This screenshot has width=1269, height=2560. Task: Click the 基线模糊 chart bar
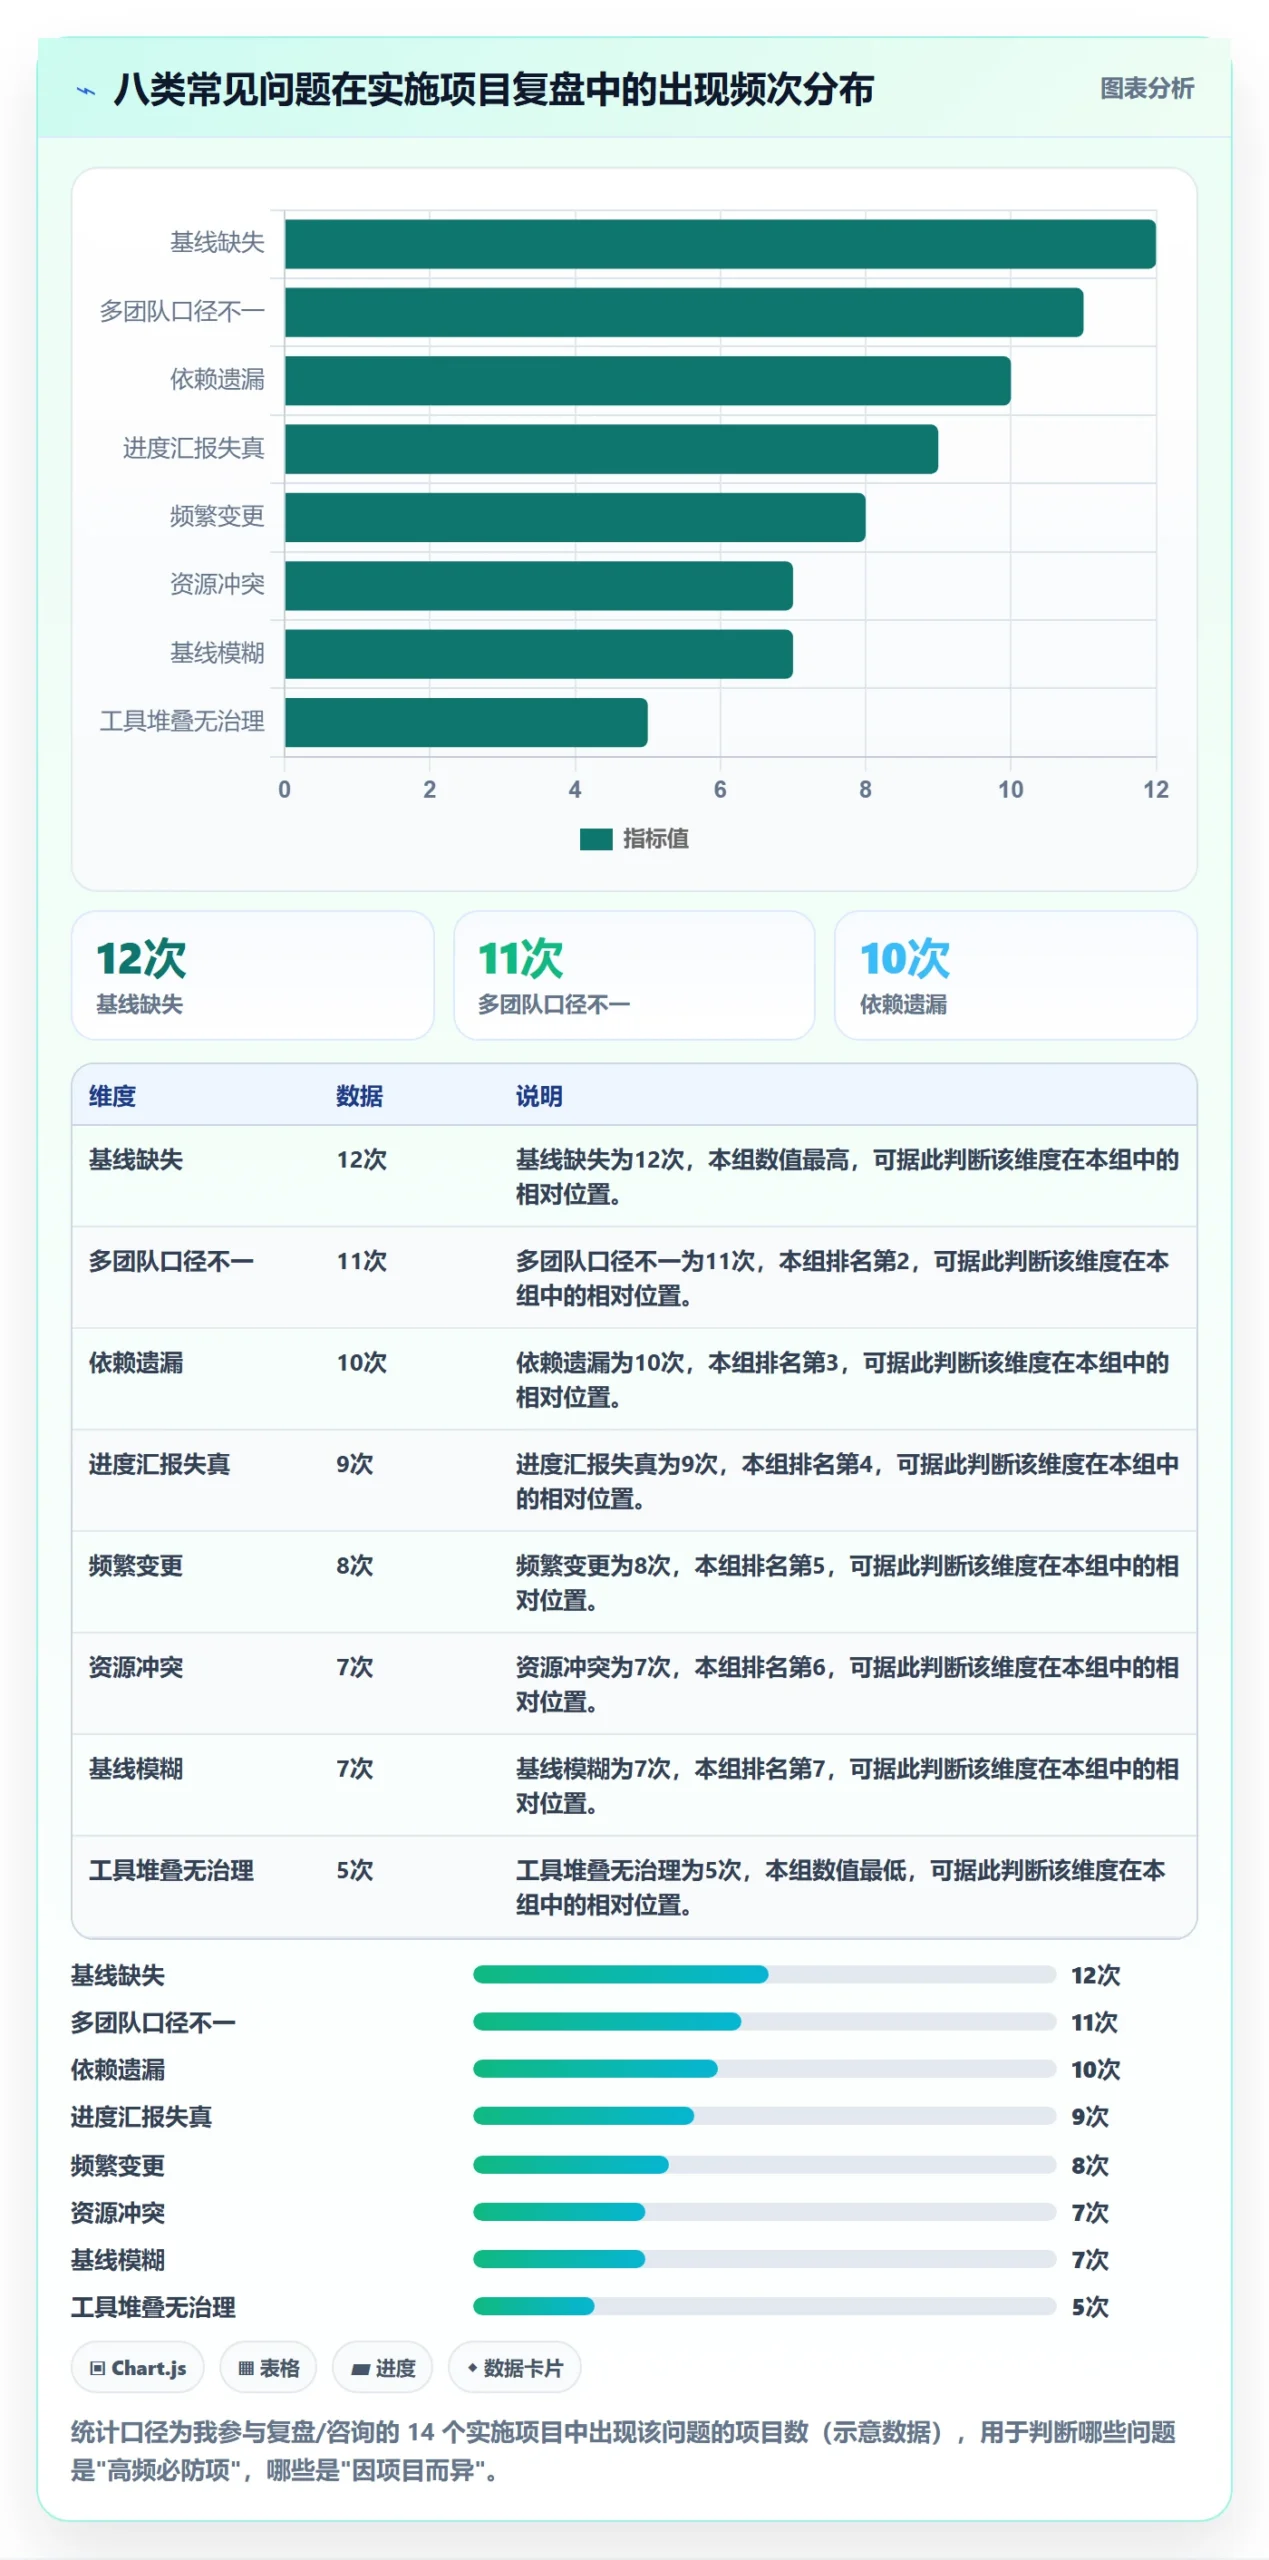tap(538, 654)
